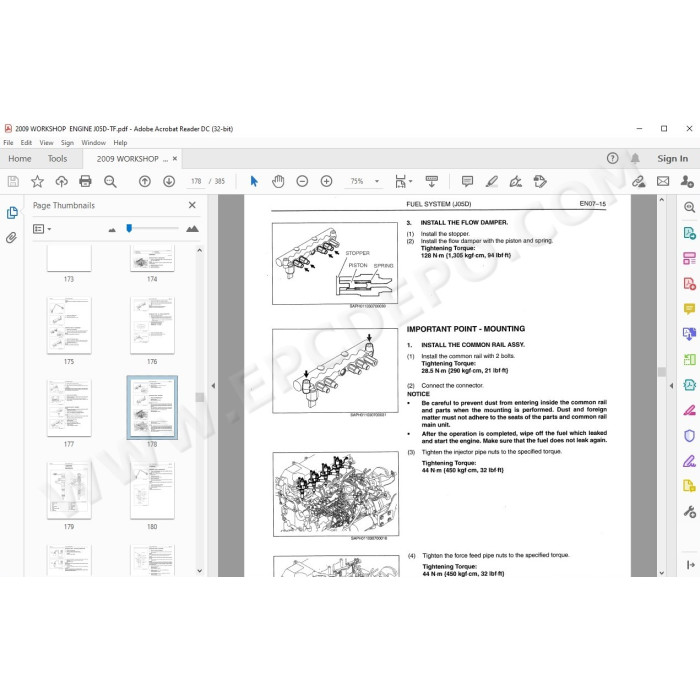Enlarge thumbnail size large mountain icon
This screenshot has width=700, height=700.
(x=192, y=229)
